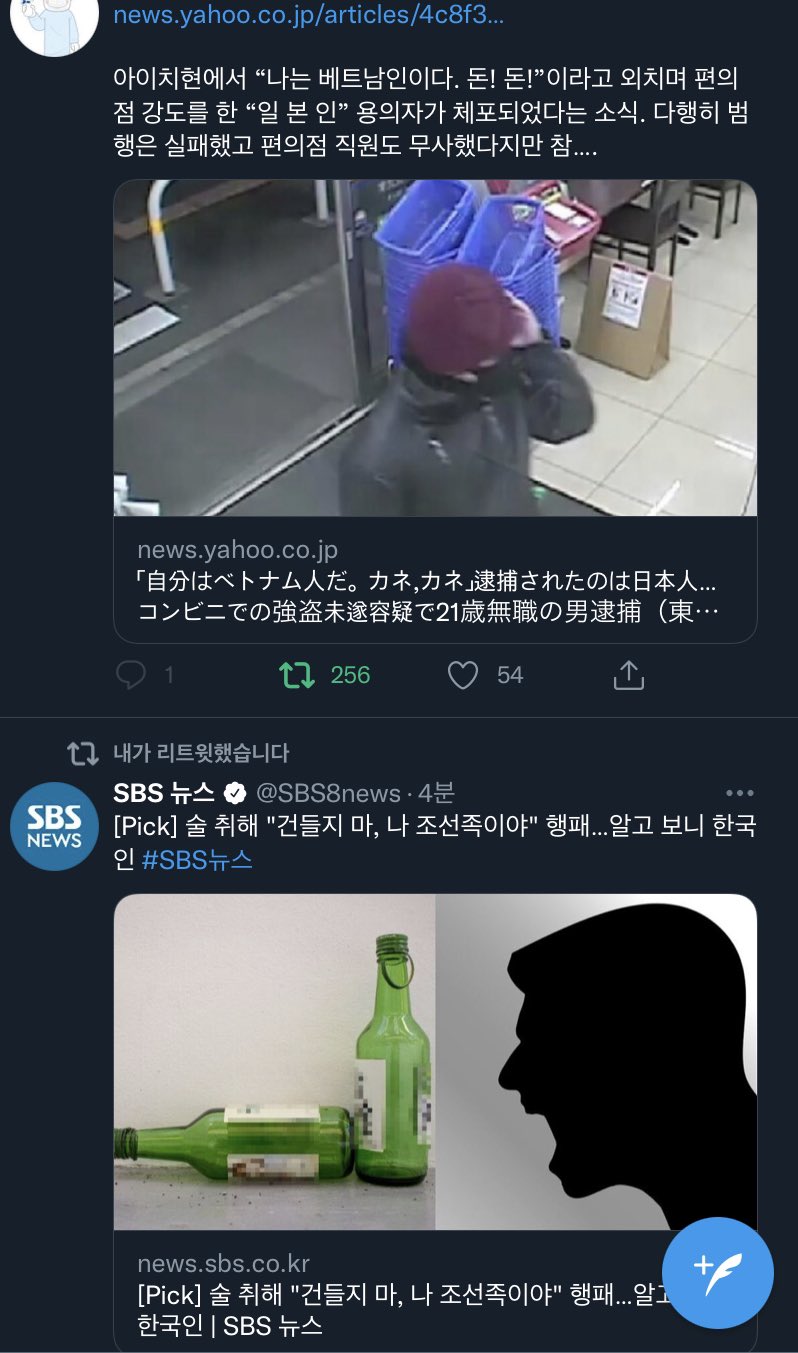The height and width of the screenshot is (1353, 798).
Task: Click the verified badge next to SBS 뉴스
Action: pos(235,794)
